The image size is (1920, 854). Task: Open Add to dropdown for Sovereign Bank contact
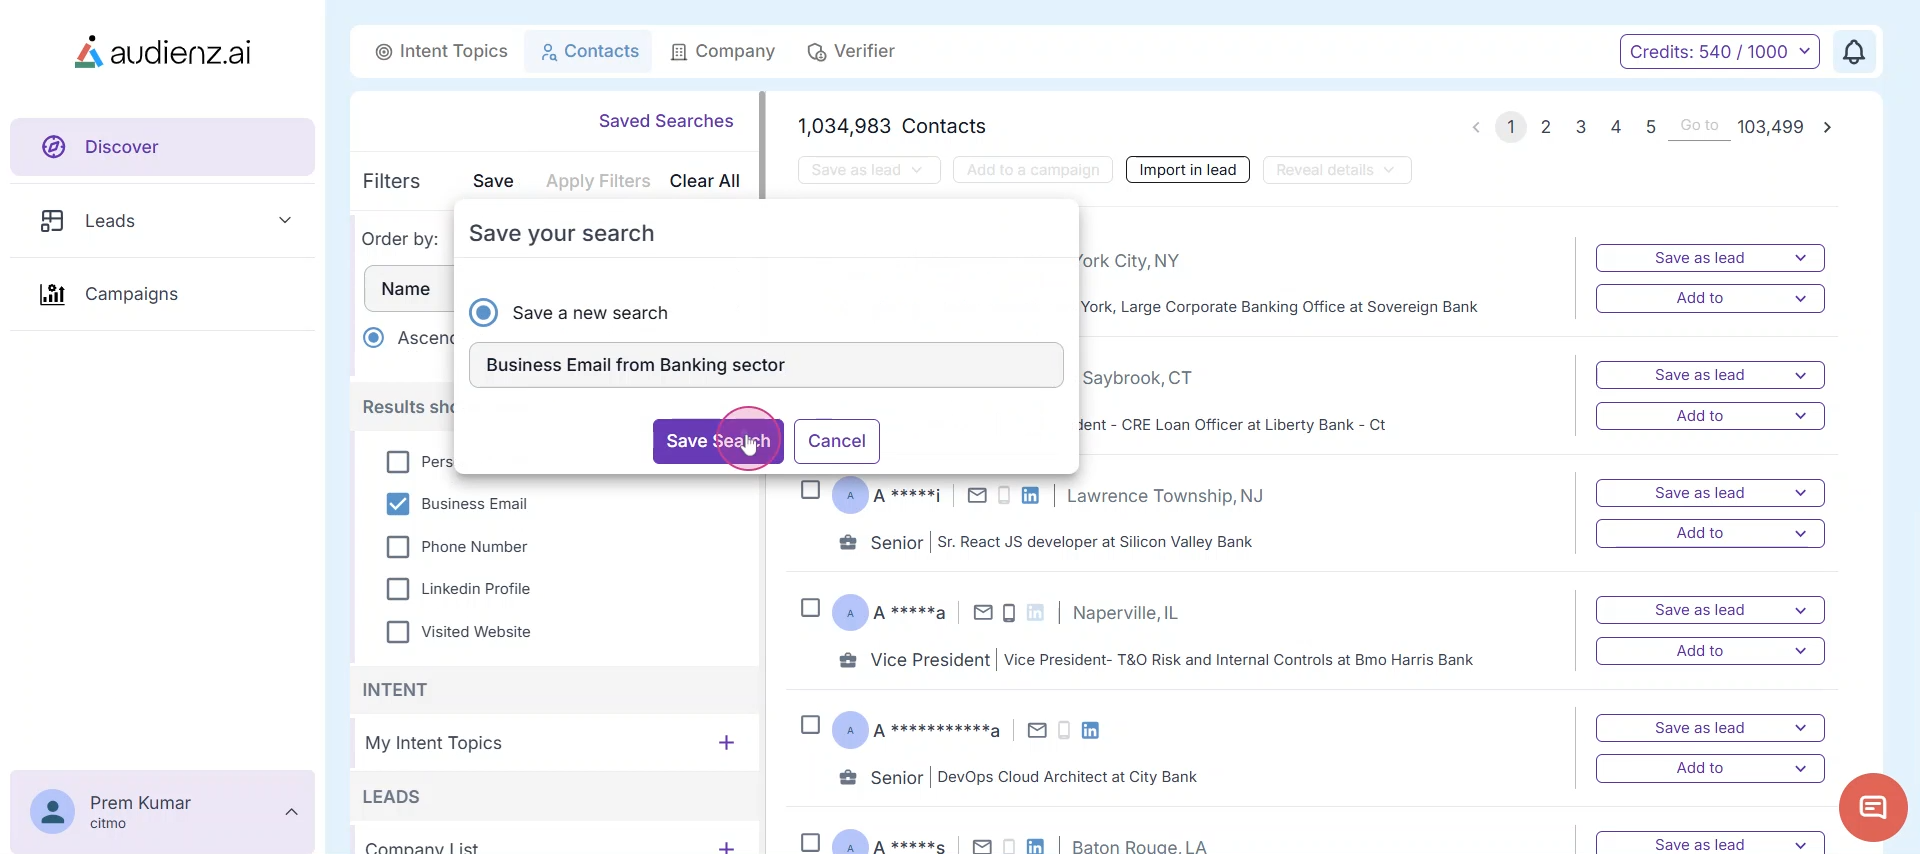(x=1710, y=298)
